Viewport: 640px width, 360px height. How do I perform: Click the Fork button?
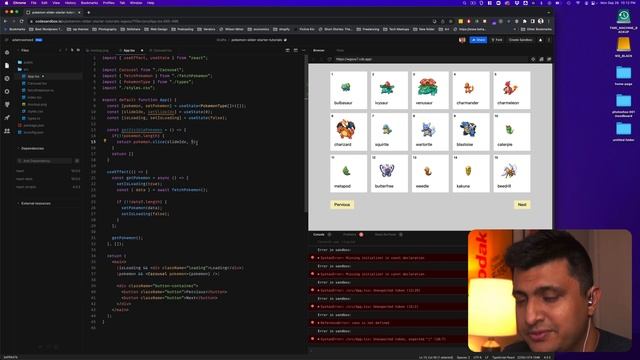point(497,40)
